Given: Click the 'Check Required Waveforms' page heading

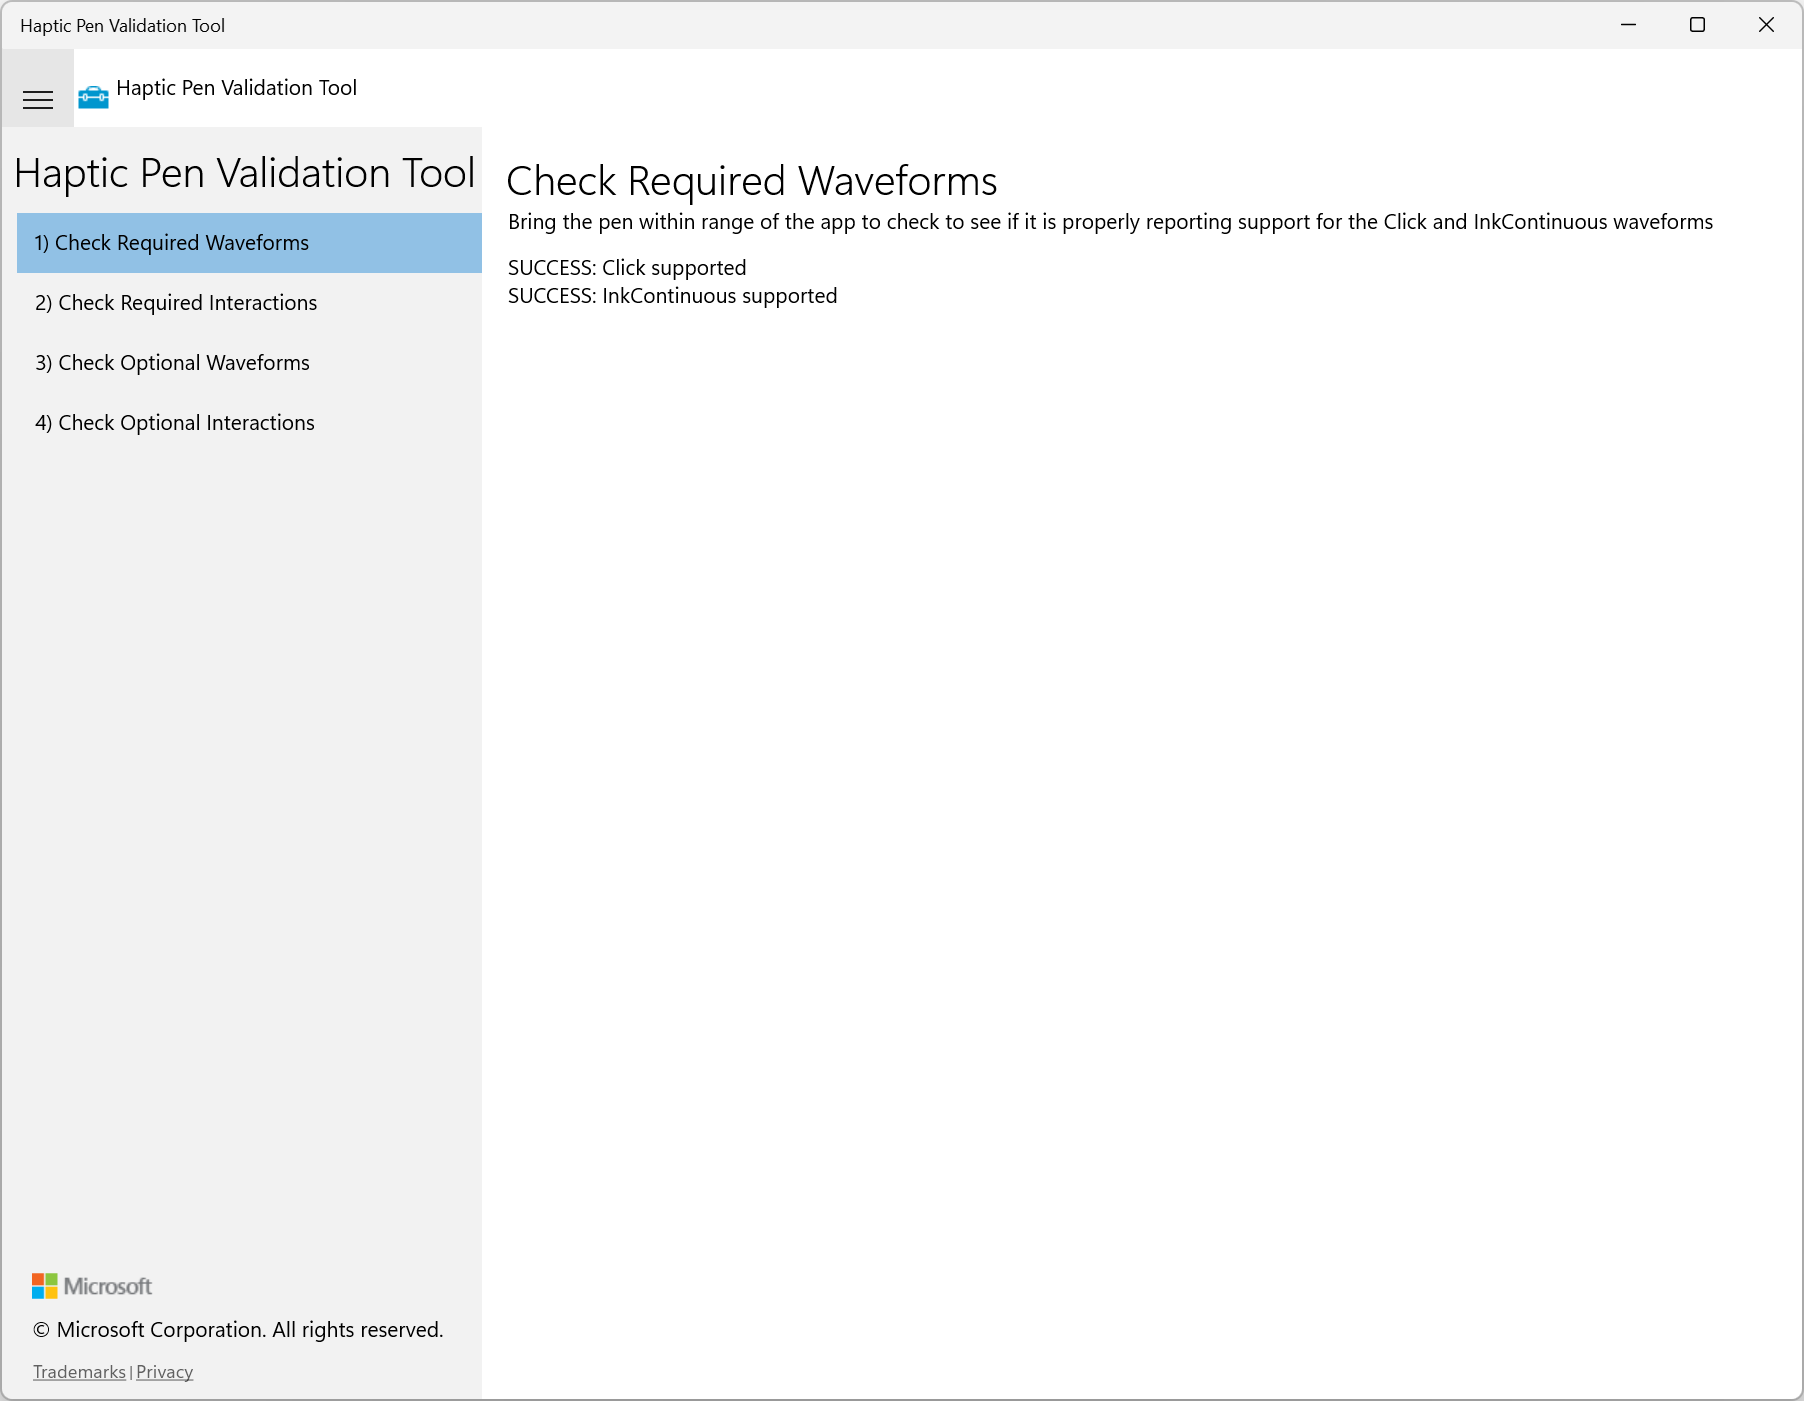Looking at the screenshot, I should point(752,181).
